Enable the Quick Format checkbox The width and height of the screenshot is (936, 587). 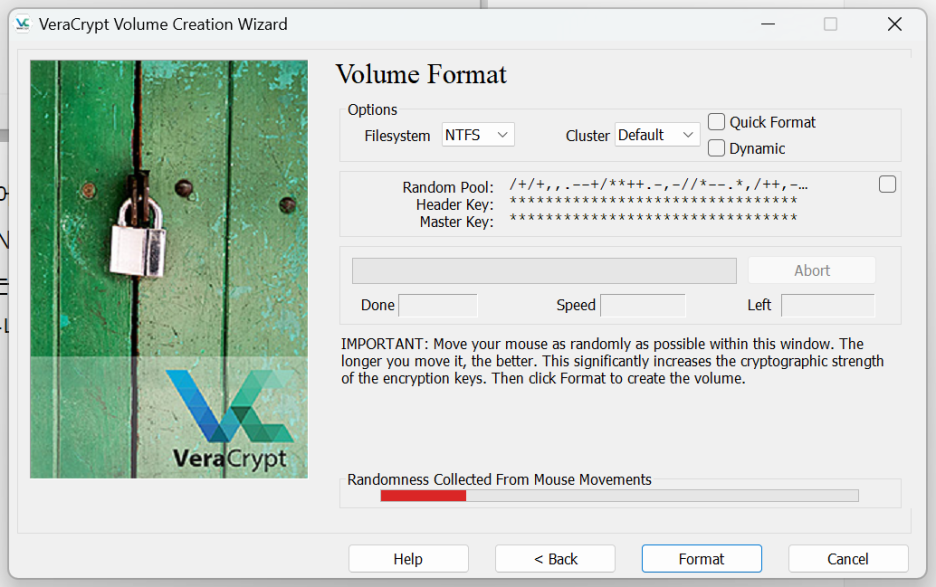tap(716, 122)
